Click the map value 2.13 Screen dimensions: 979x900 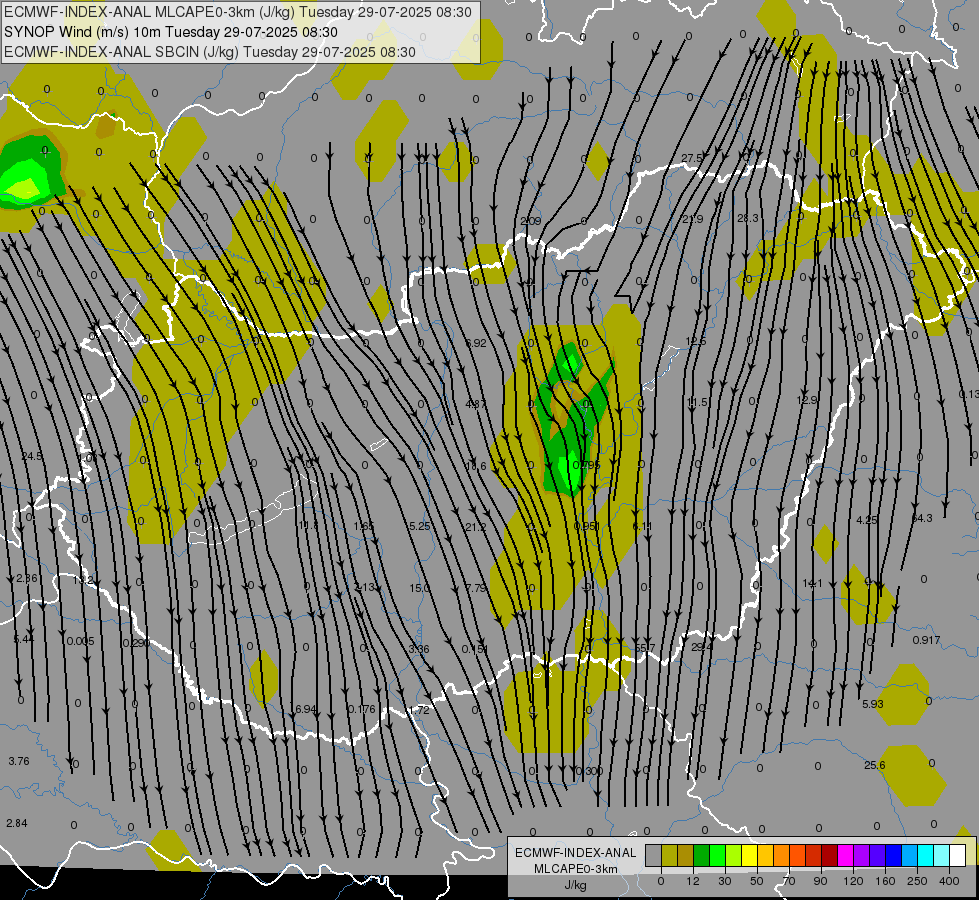click(x=365, y=587)
